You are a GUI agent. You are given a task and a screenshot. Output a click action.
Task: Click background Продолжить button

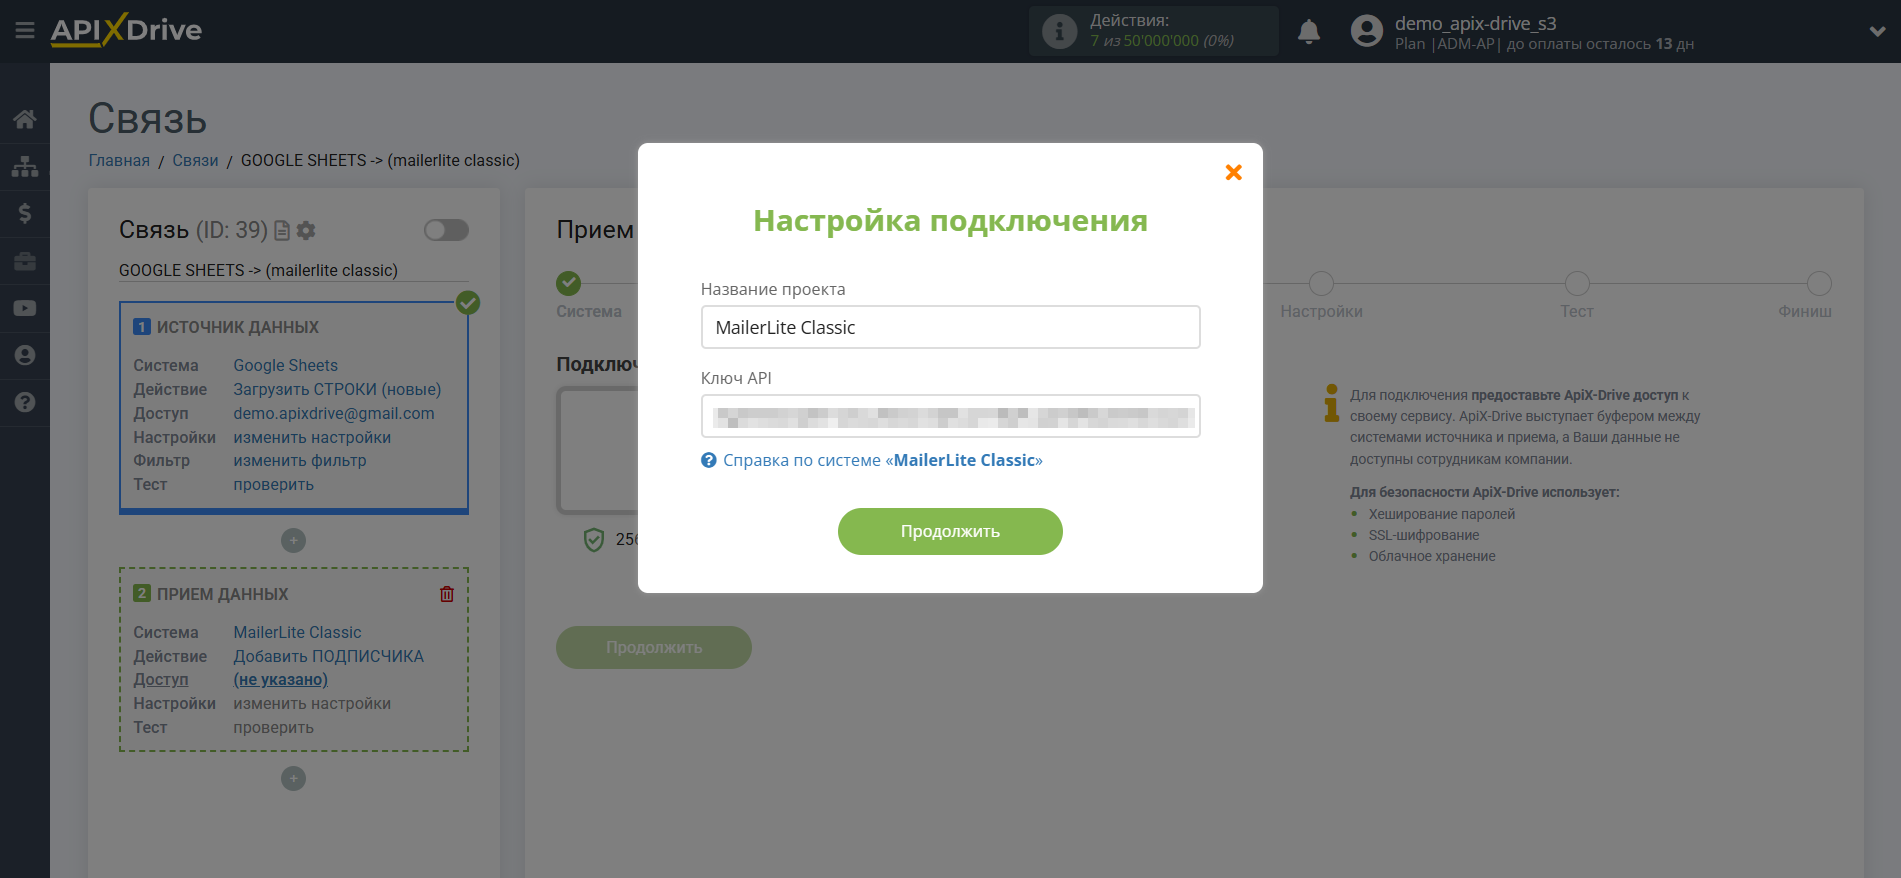[654, 647]
